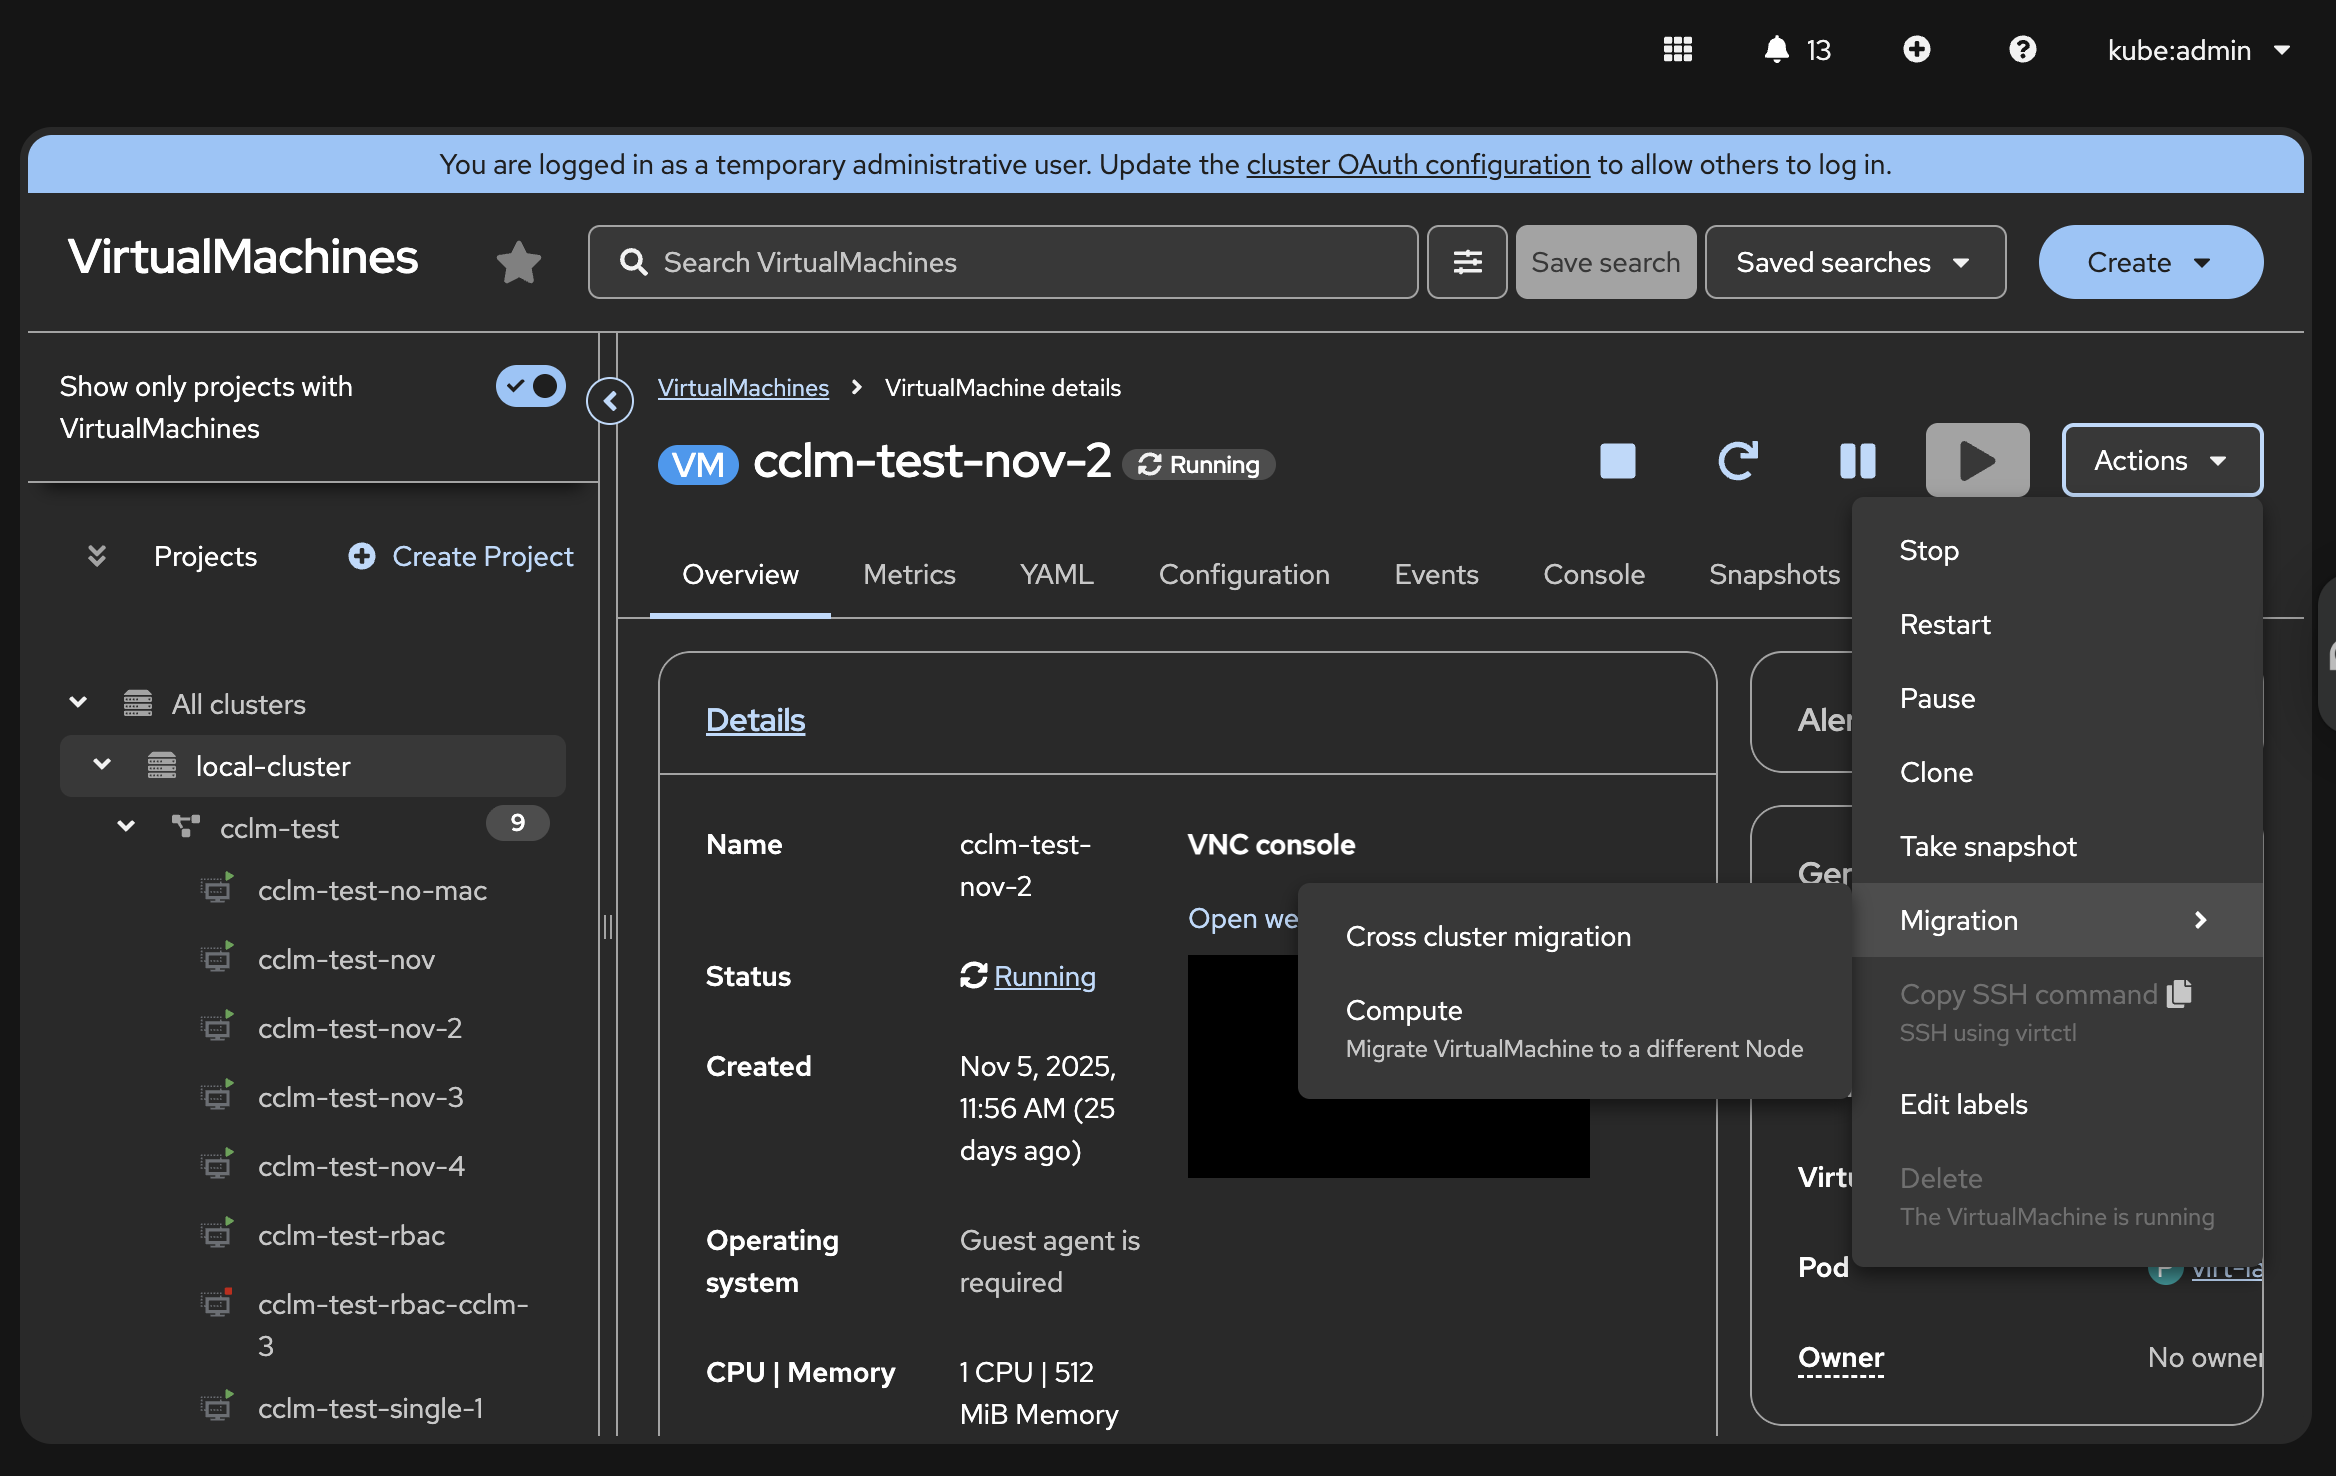Click the pause VM icon
2336x1476 pixels.
(x=1857, y=461)
